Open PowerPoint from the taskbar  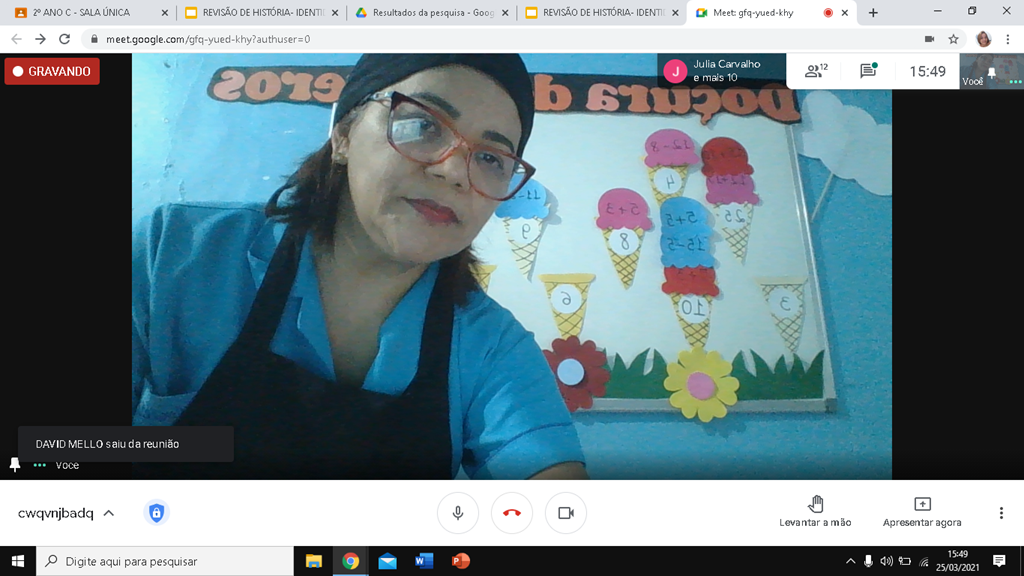coord(460,561)
